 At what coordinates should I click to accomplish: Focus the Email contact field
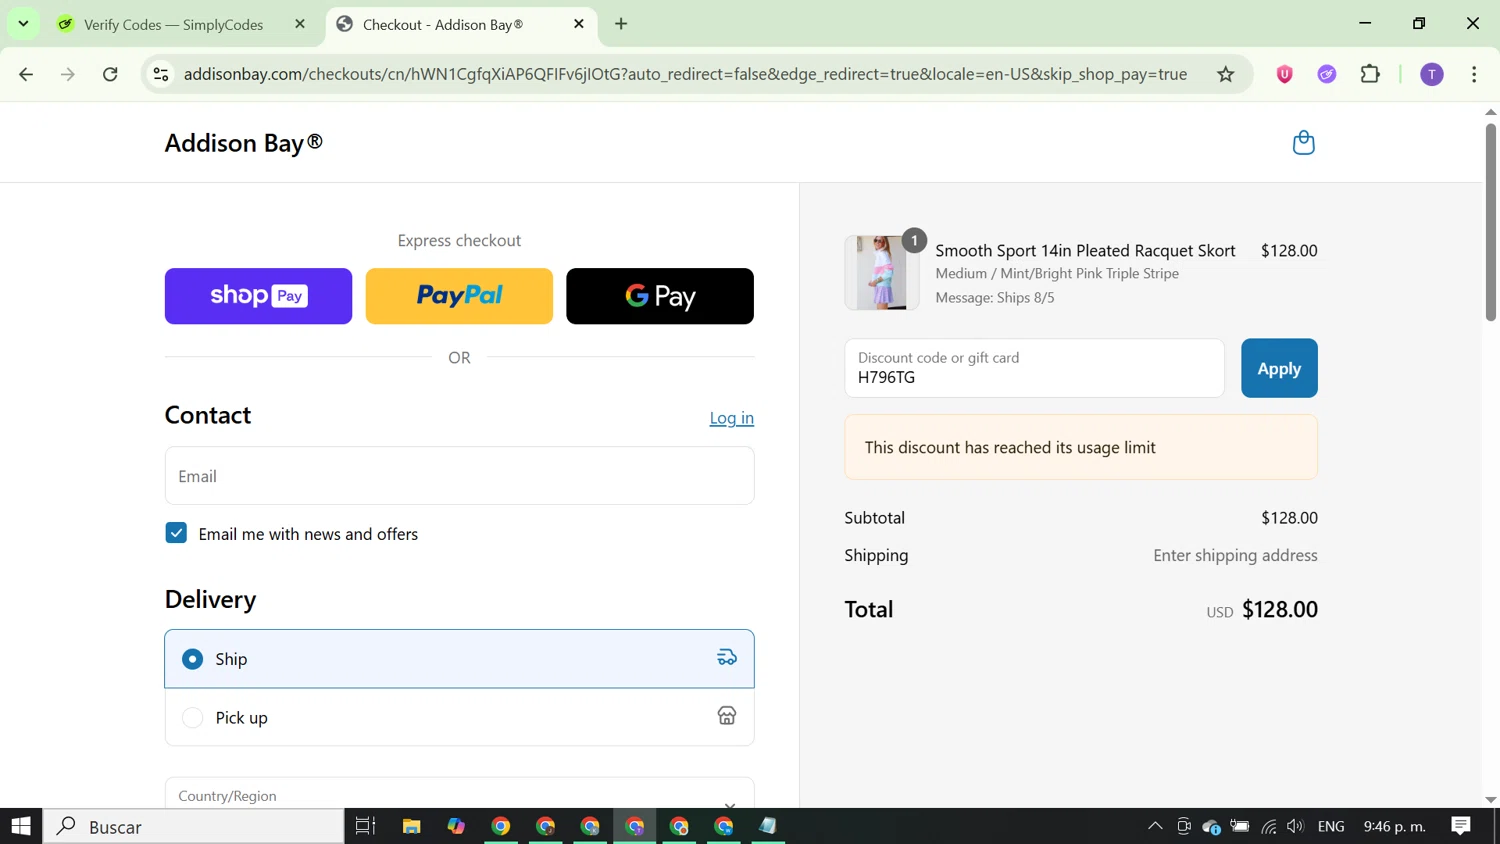click(x=459, y=476)
